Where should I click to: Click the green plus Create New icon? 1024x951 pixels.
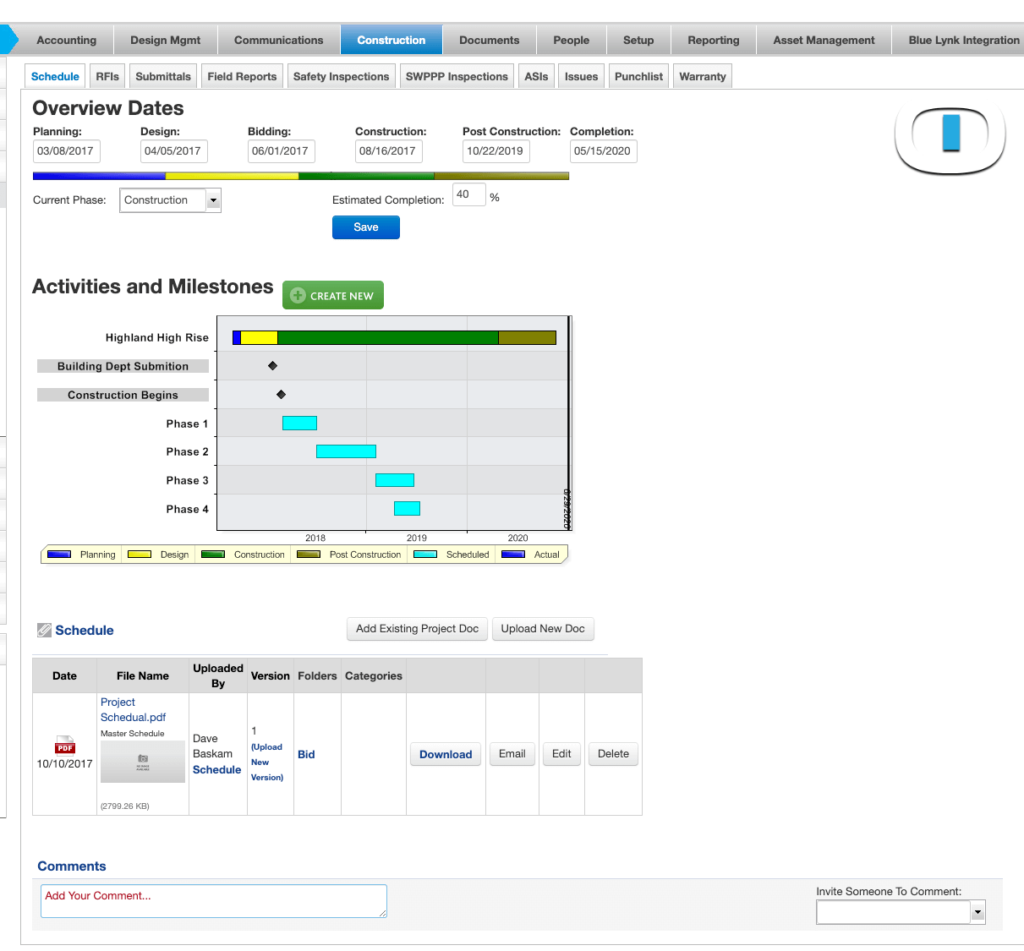coord(298,295)
